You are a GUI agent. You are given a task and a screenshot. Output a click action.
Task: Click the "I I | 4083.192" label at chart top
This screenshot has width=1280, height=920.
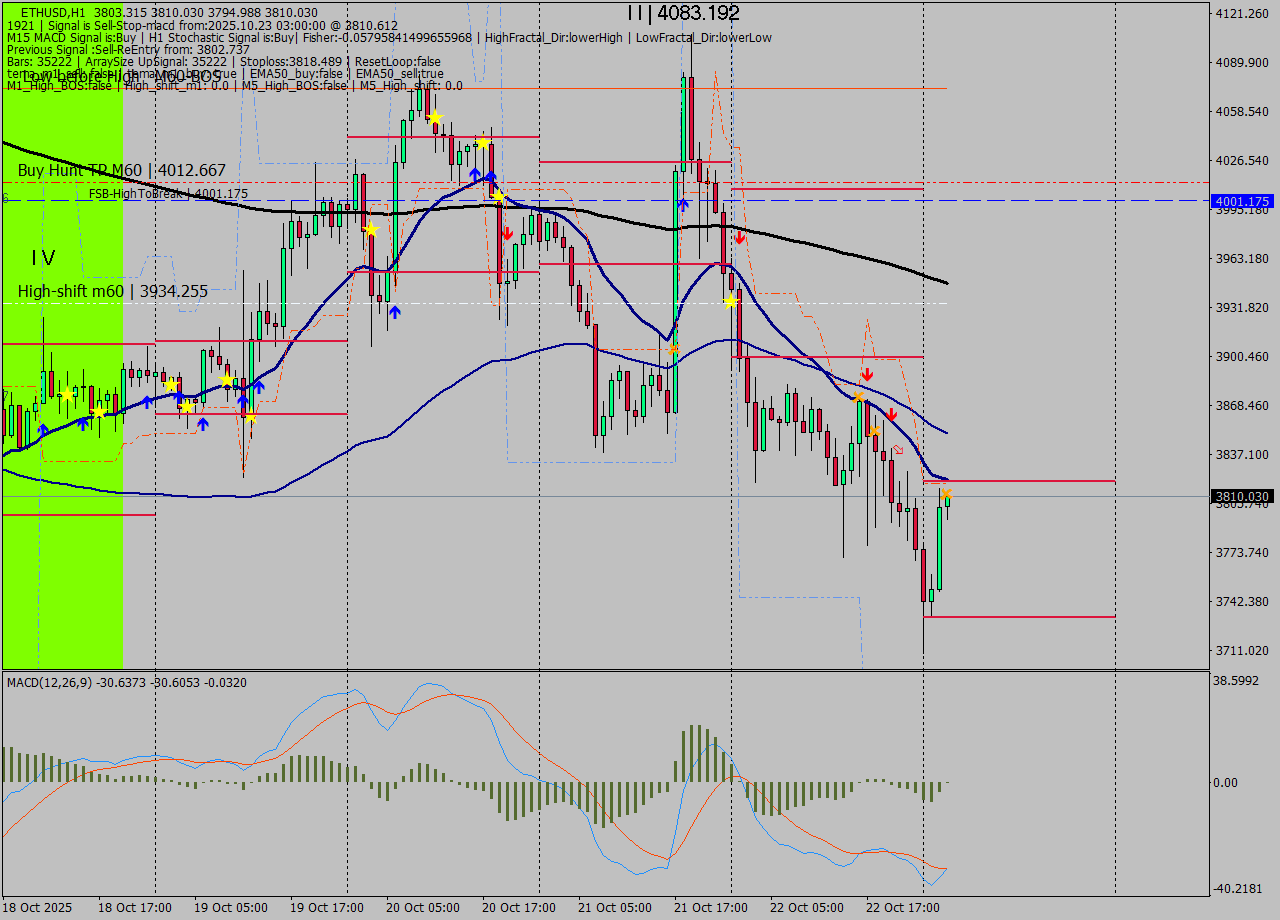683,13
